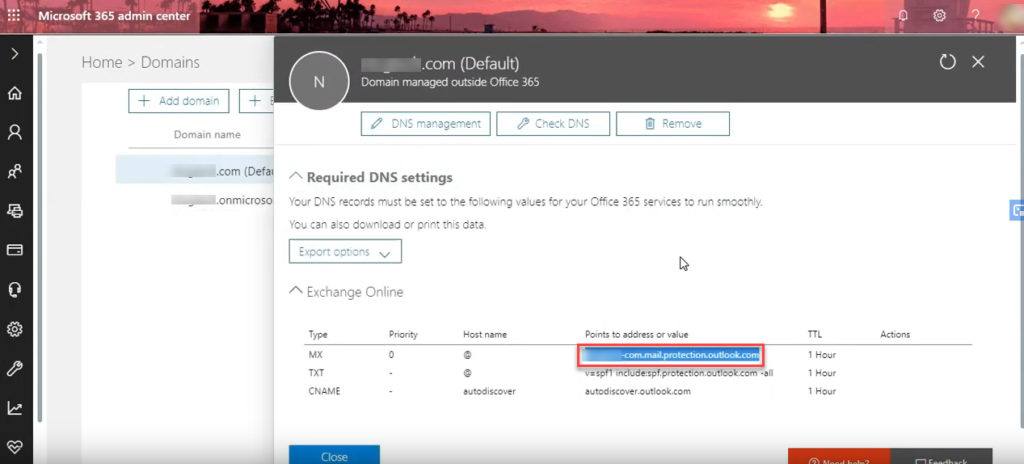Open Users from the sidebar icon
The width and height of the screenshot is (1024, 464).
coord(14,133)
